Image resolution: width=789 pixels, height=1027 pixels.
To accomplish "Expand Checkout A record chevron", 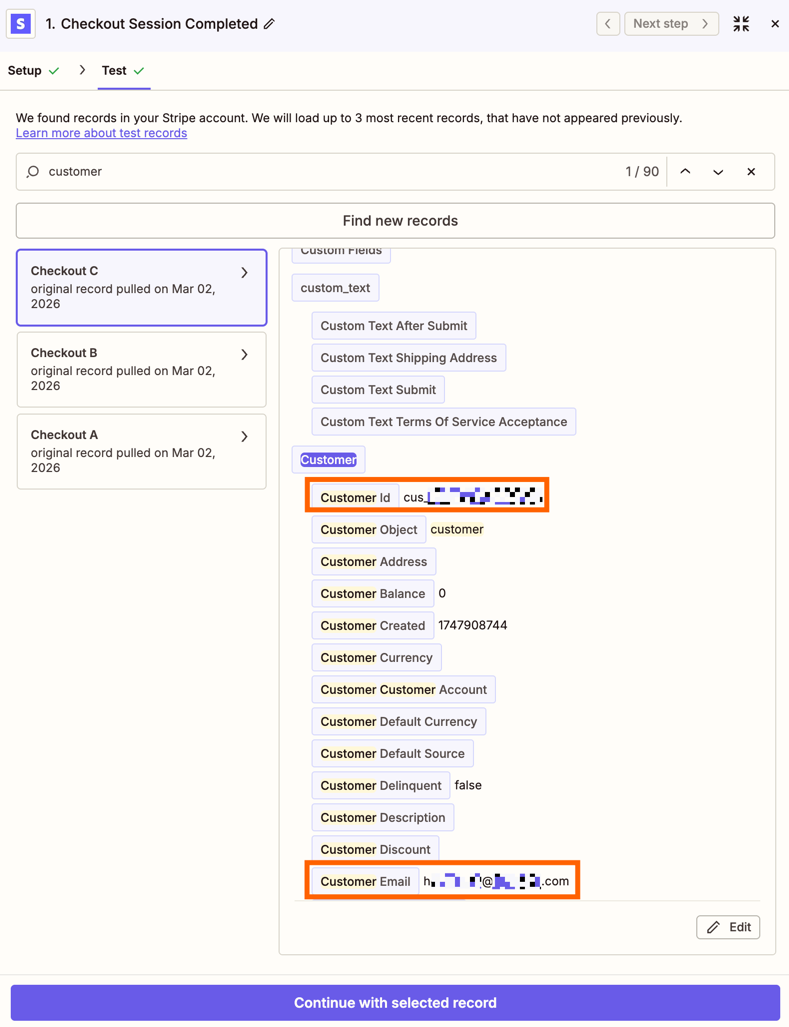I will [x=245, y=436].
